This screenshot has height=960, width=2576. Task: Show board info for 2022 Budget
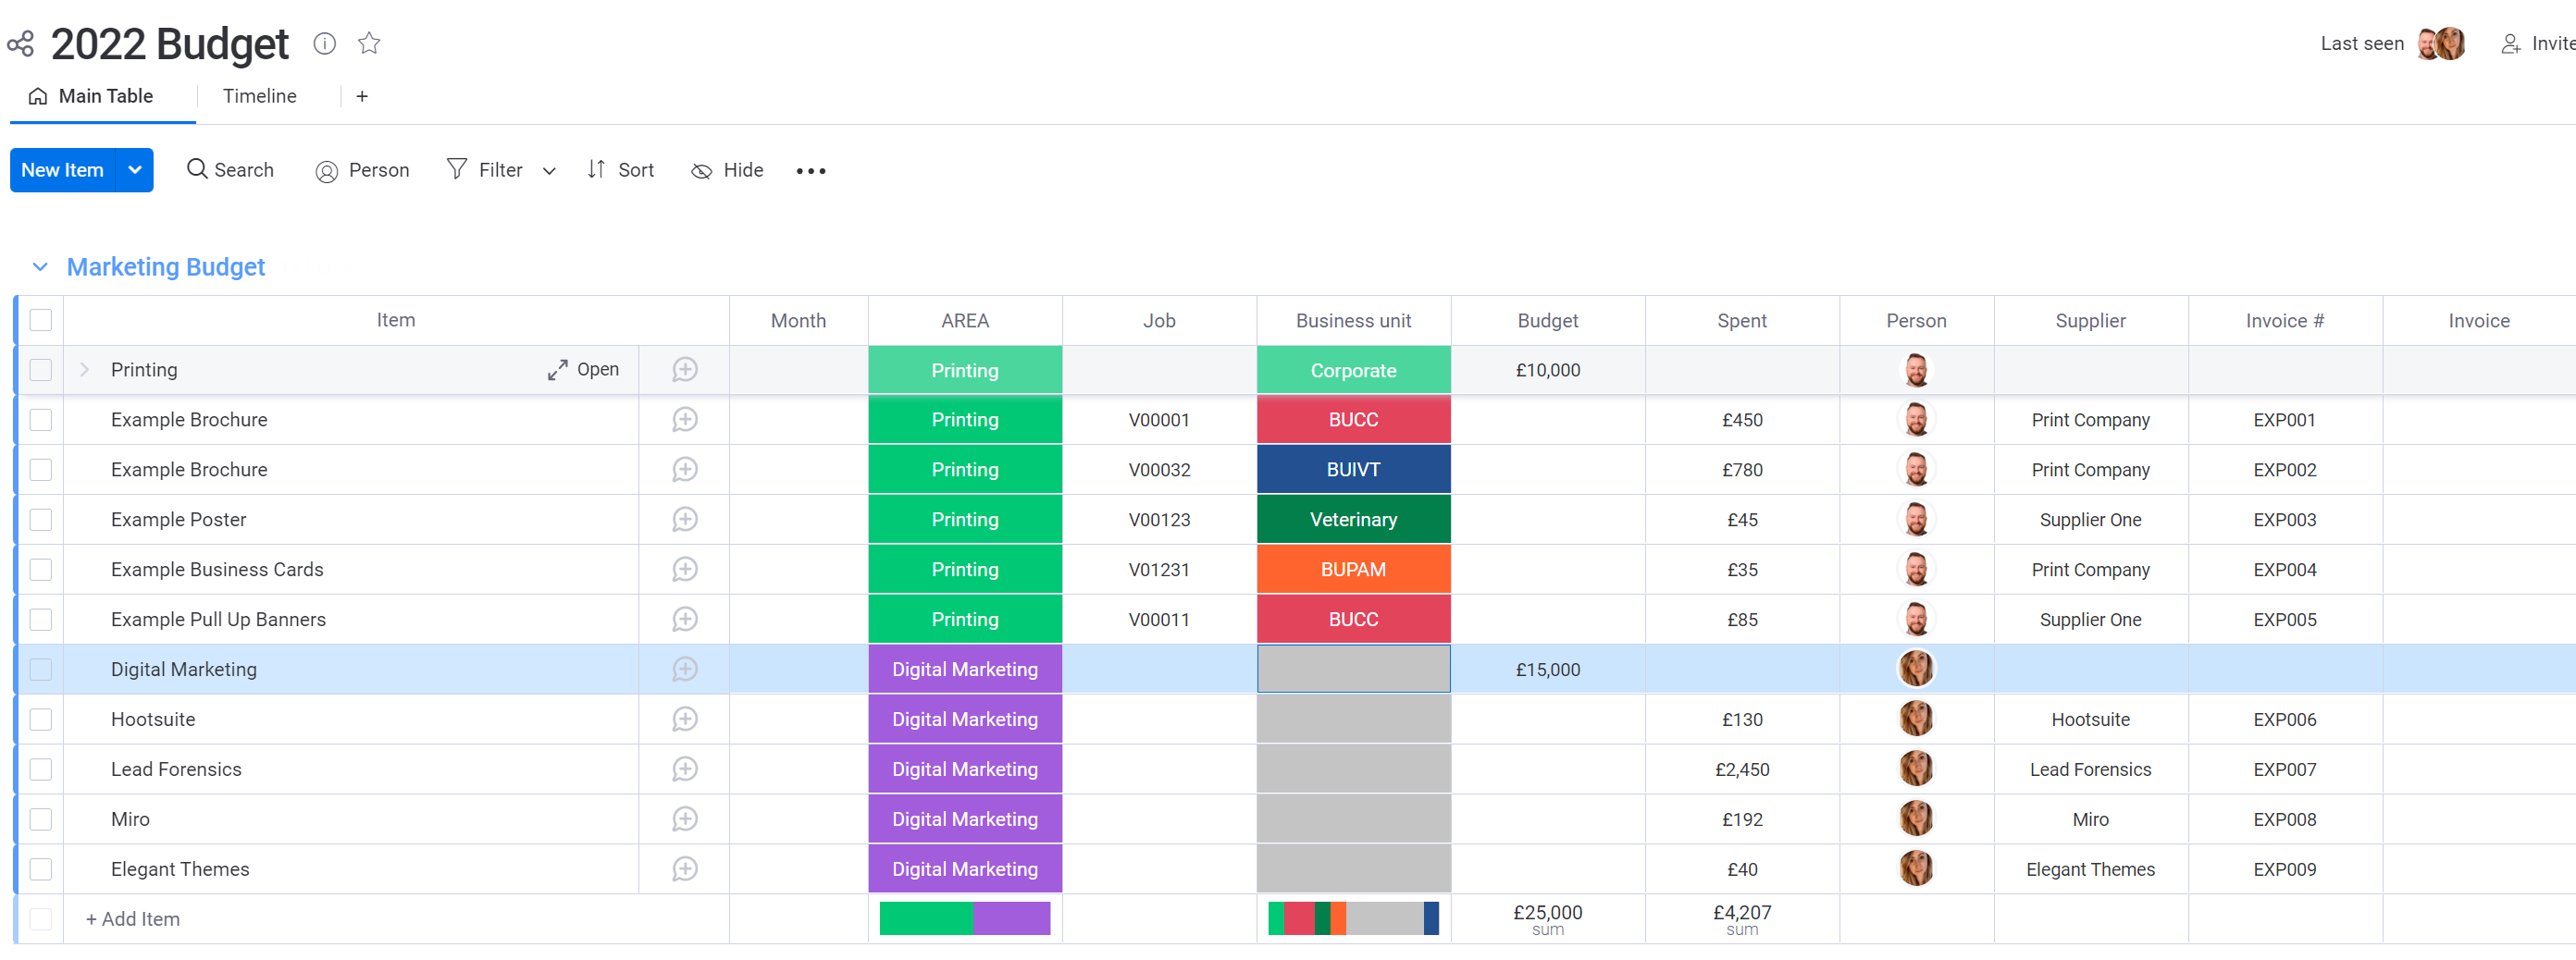click(324, 43)
